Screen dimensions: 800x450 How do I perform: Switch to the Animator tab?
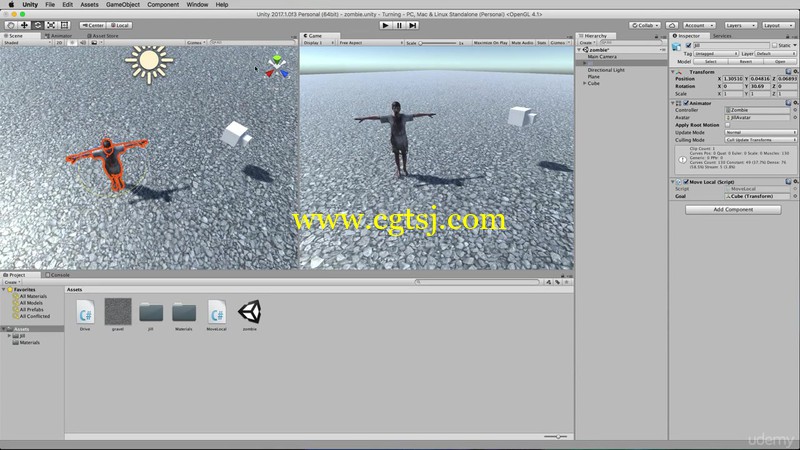(59, 36)
